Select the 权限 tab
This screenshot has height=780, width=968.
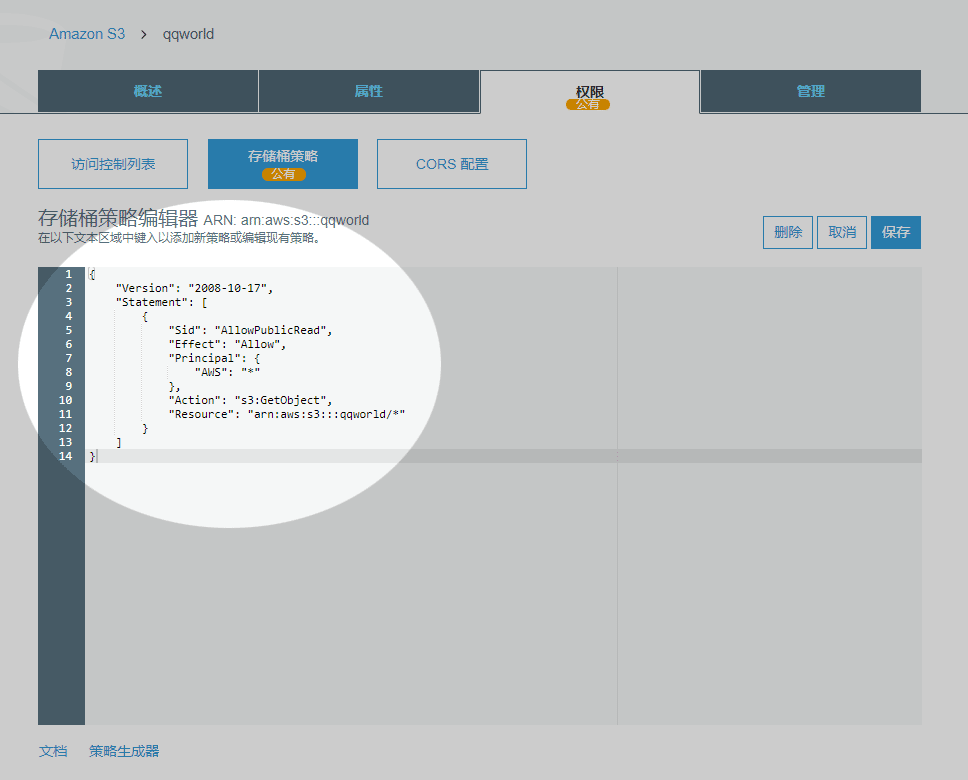click(590, 91)
